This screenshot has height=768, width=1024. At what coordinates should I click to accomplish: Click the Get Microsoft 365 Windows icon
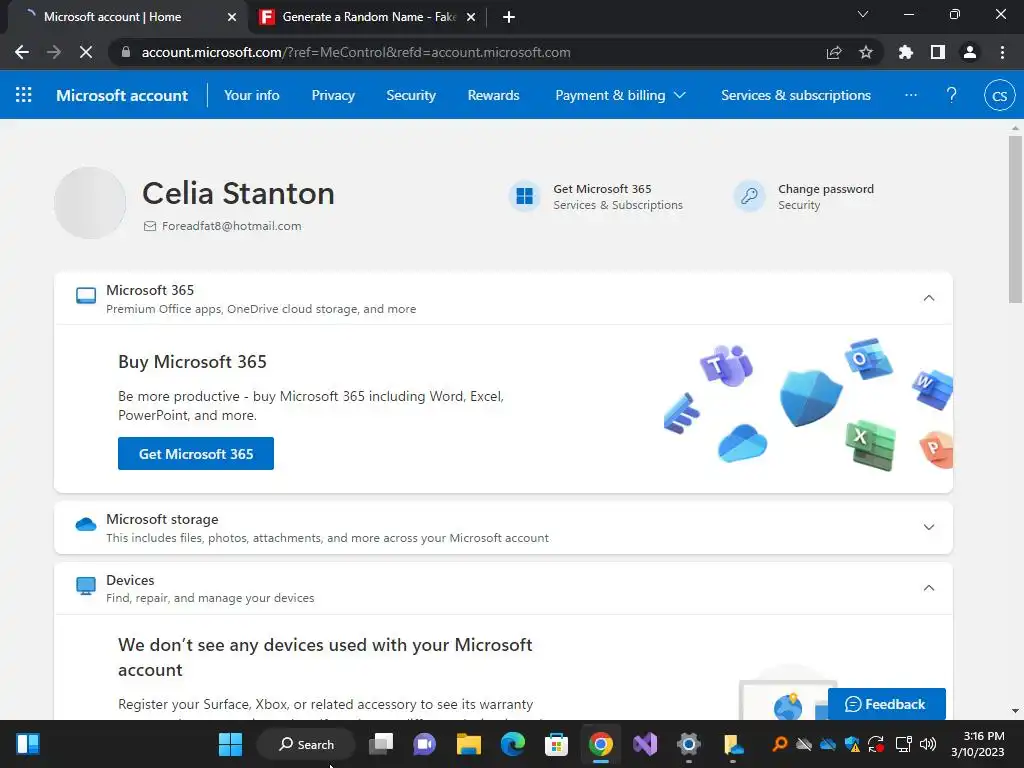(524, 196)
